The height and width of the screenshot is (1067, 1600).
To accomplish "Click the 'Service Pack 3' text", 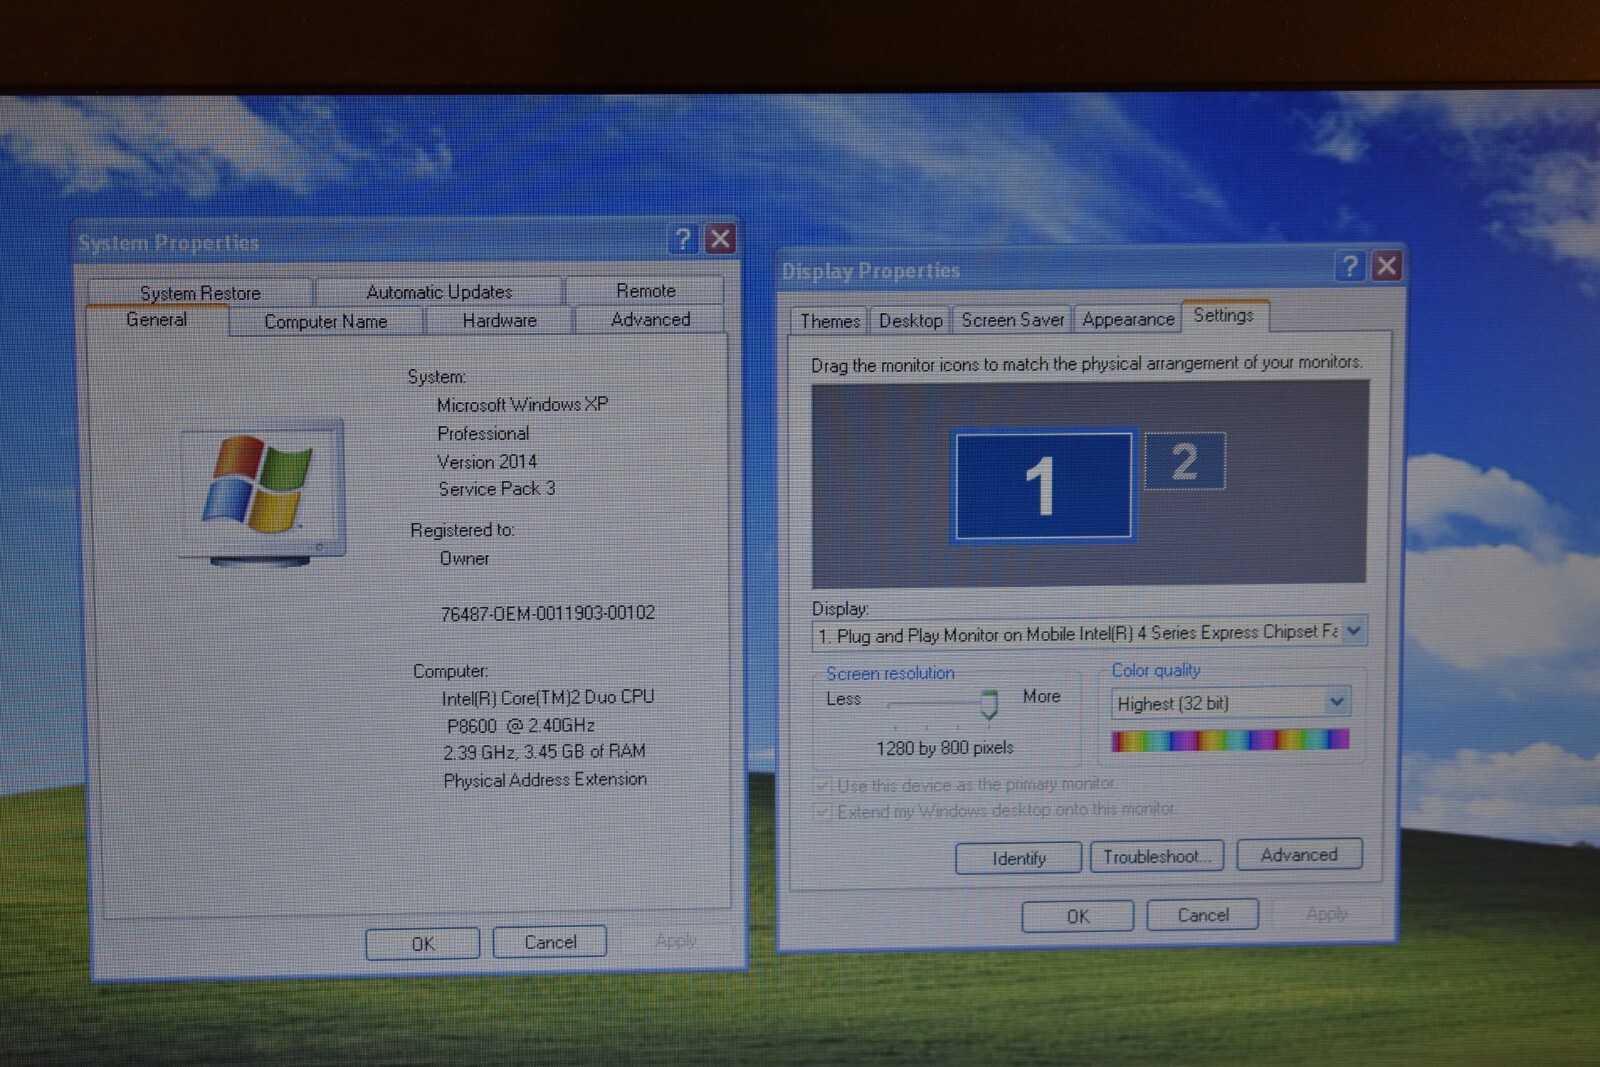I will (496, 488).
